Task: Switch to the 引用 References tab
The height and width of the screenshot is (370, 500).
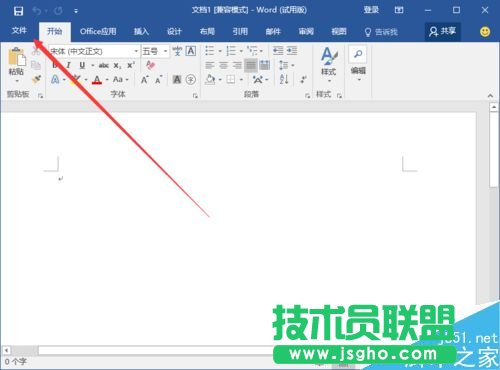Action: (240, 32)
